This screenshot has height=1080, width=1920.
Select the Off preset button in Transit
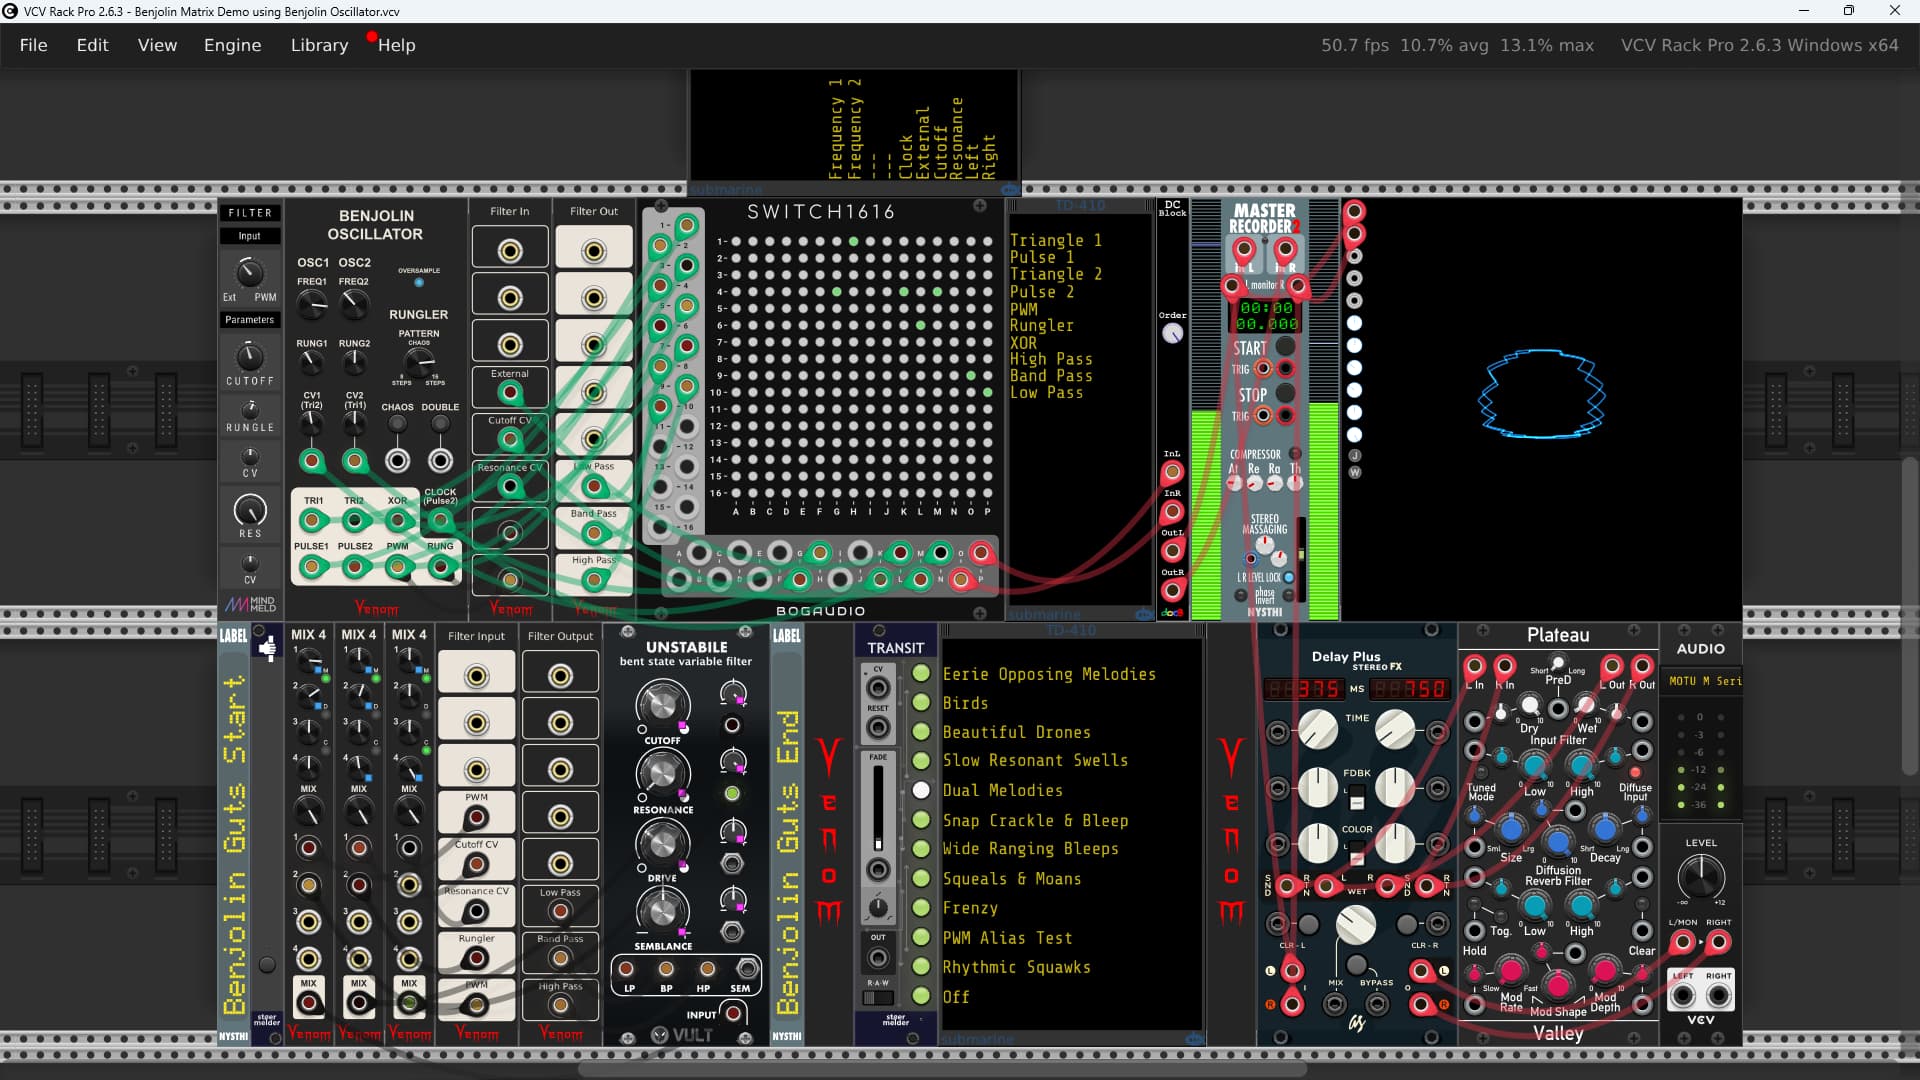[x=921, y=996]
